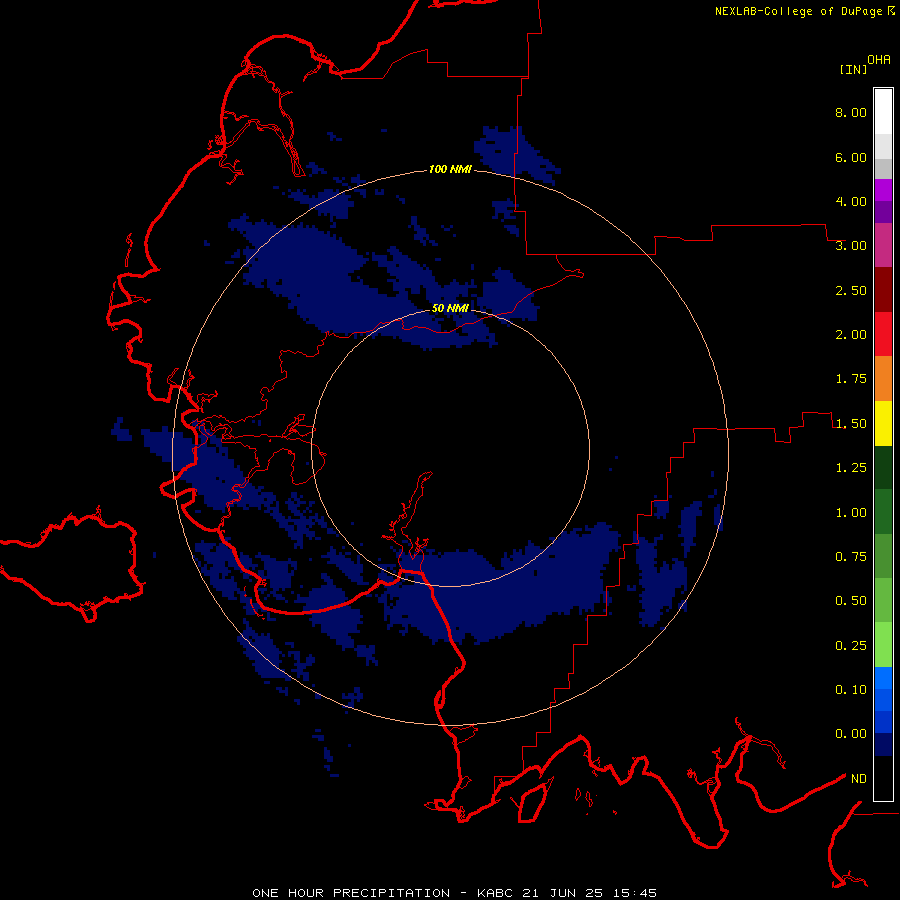Select the yellow legend swatch
Image resolution: width=900 pixels, height=900 pixels.
(x=883, y=423)
